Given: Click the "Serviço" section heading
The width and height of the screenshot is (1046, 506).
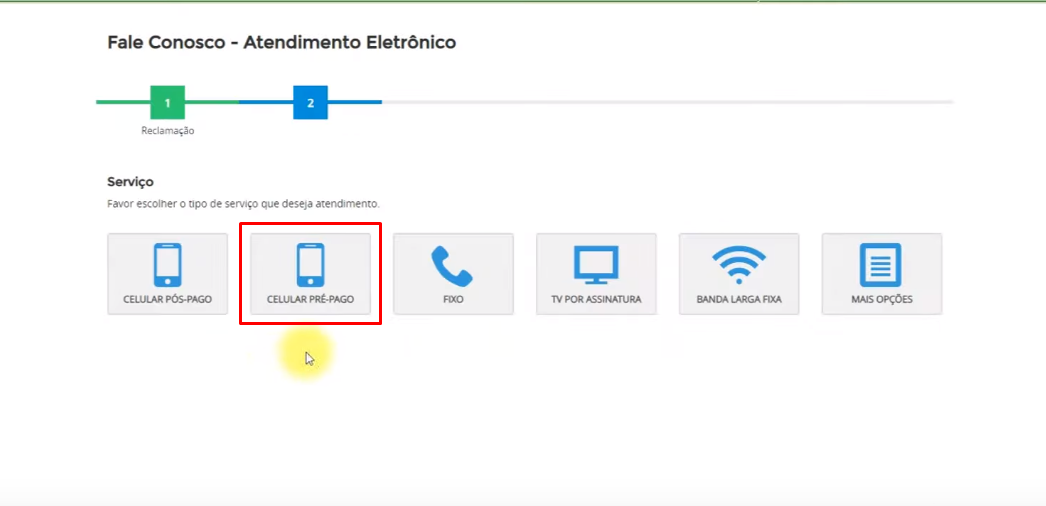Looking at the screenshot, I should coord(130,182).
